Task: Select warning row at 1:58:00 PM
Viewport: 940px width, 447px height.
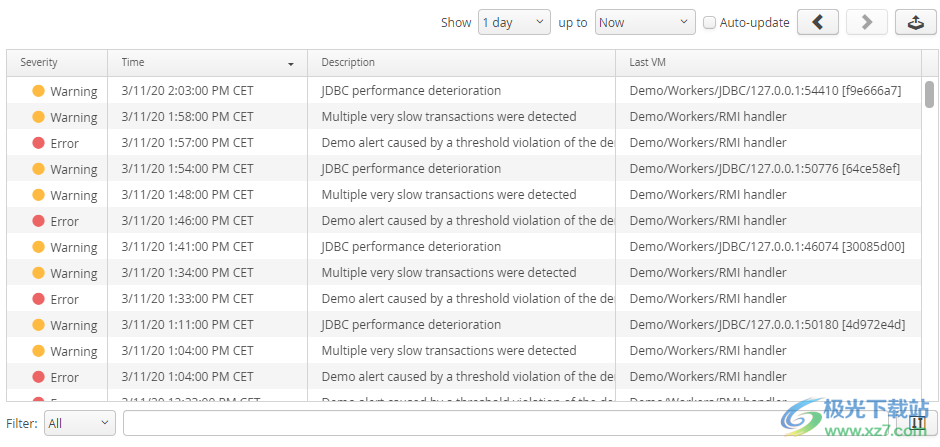Action: (464, 116)
